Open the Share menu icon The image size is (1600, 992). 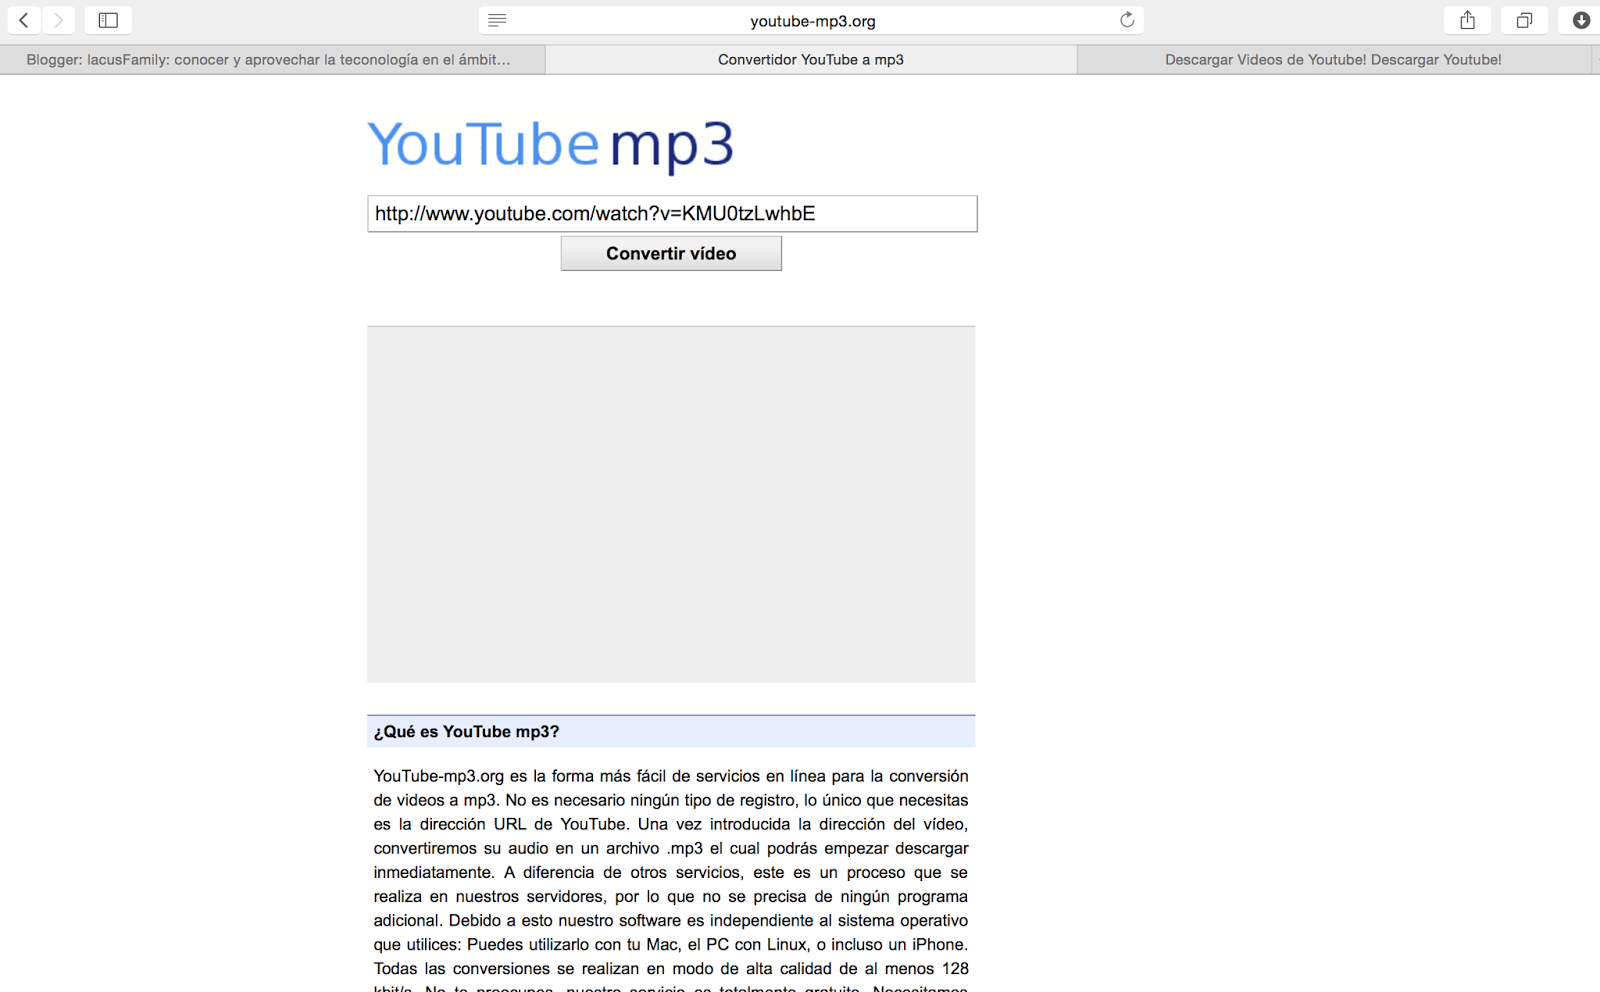(x=1467, y=20)
